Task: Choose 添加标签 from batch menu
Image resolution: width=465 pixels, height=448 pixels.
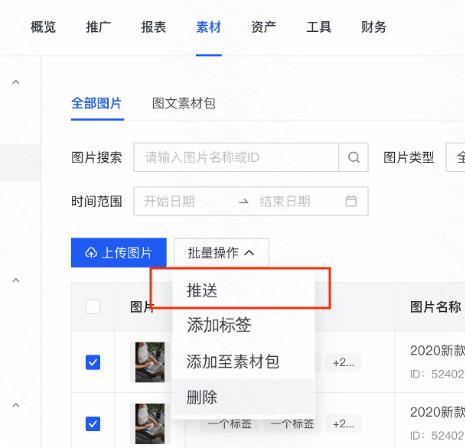Action: (x=244, y=325)
